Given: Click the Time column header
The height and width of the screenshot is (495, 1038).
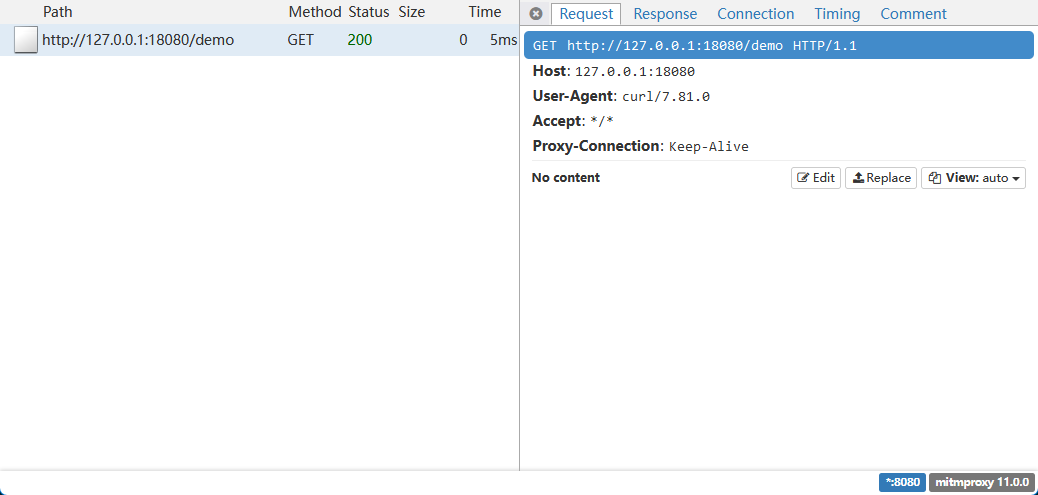Looking at the screenshot, I should click(485, 12).
